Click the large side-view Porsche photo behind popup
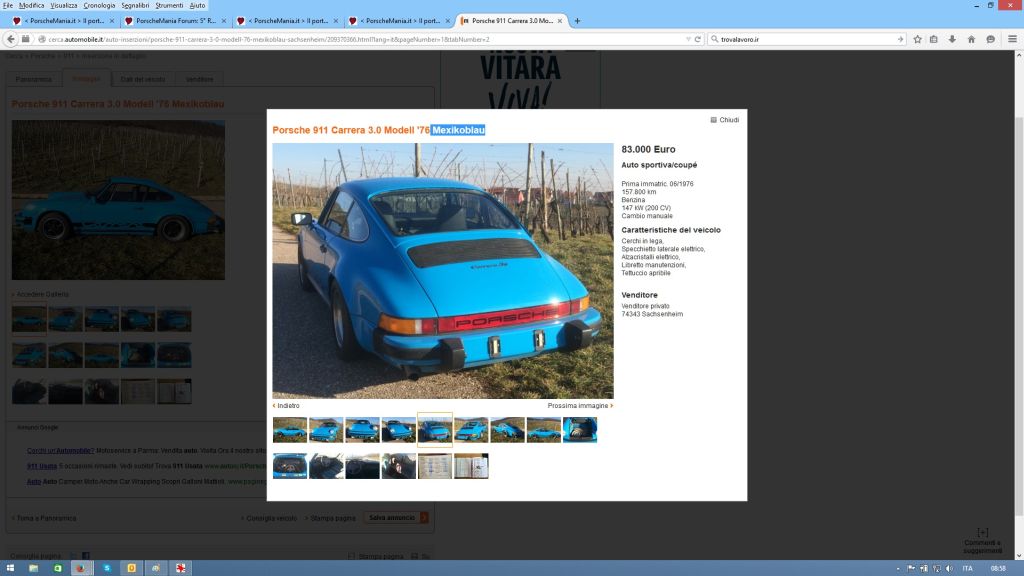 [118, 200]
